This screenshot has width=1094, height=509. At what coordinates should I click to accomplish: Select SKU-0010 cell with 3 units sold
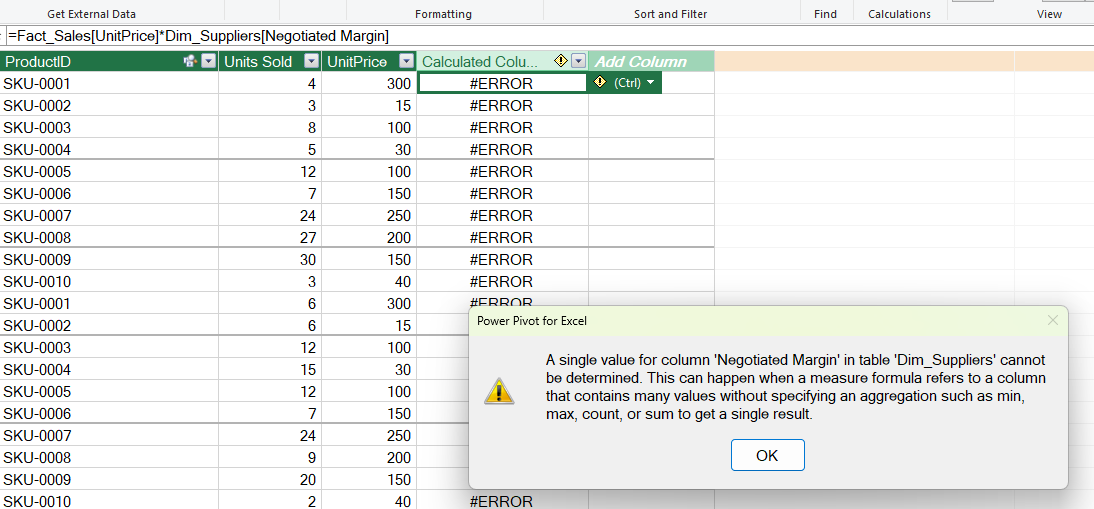pyautogui.click(x=109, y=282)
